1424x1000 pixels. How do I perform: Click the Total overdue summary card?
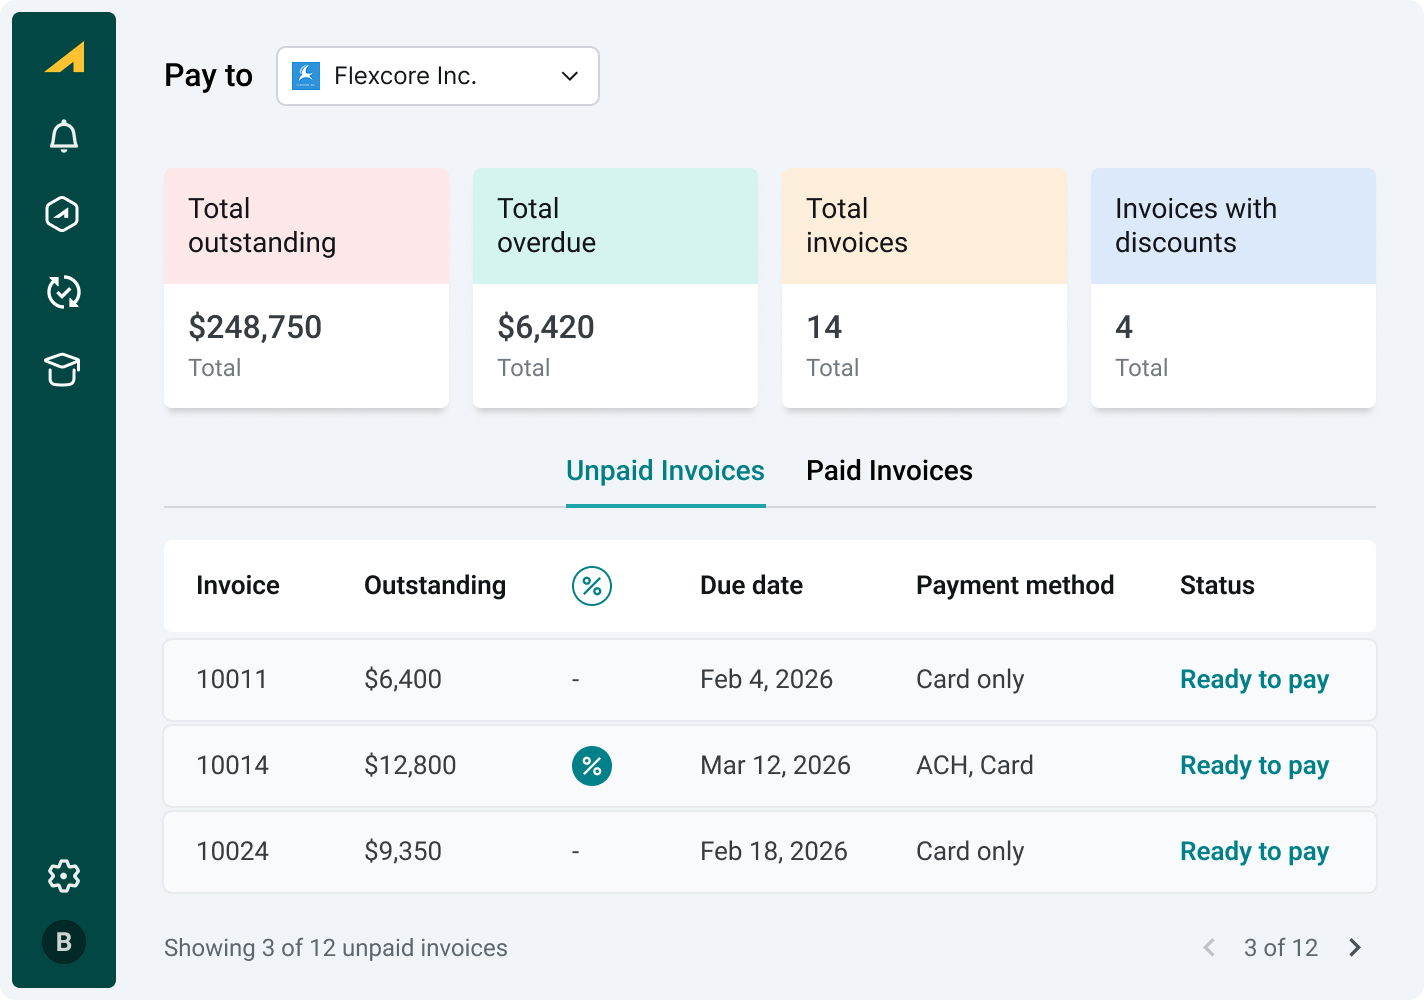[615, 288]
